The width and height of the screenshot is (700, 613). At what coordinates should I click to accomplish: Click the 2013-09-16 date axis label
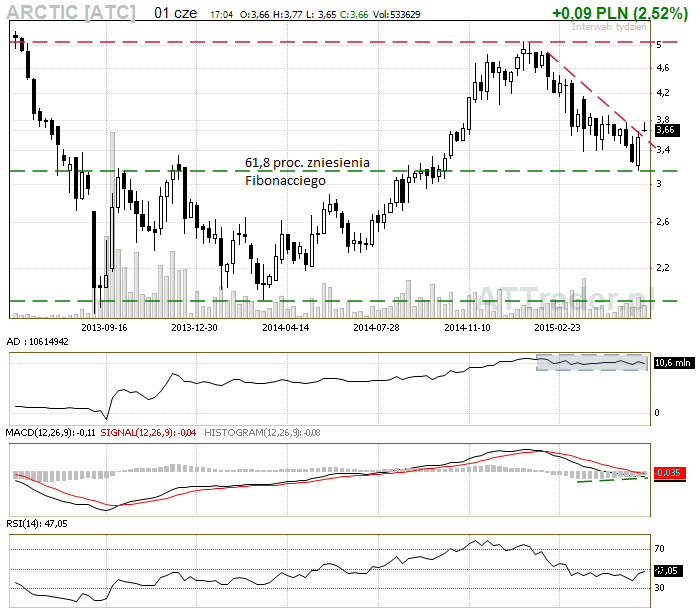(x=104, y=328)
